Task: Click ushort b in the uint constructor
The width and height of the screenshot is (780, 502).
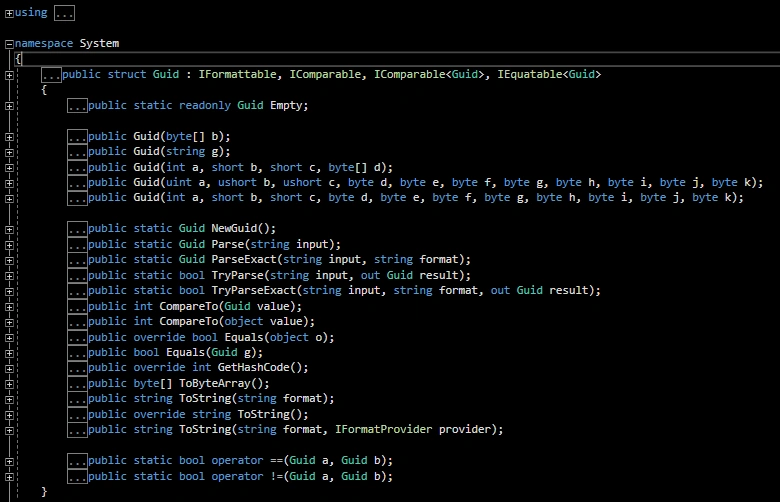Action: tap(244, 183)
